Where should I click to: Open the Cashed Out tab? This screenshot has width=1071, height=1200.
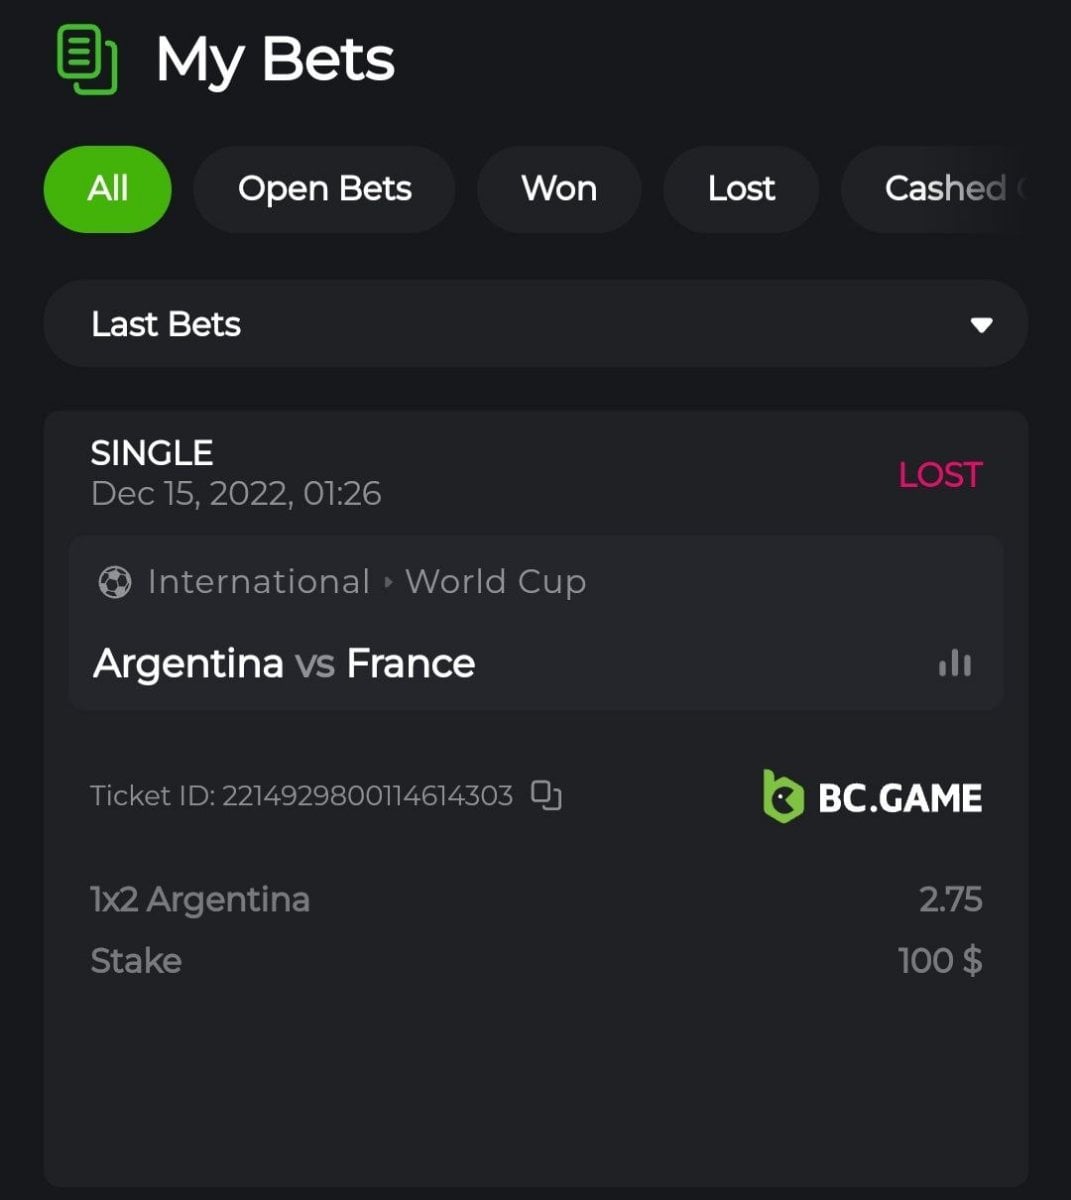coord(945,189)
